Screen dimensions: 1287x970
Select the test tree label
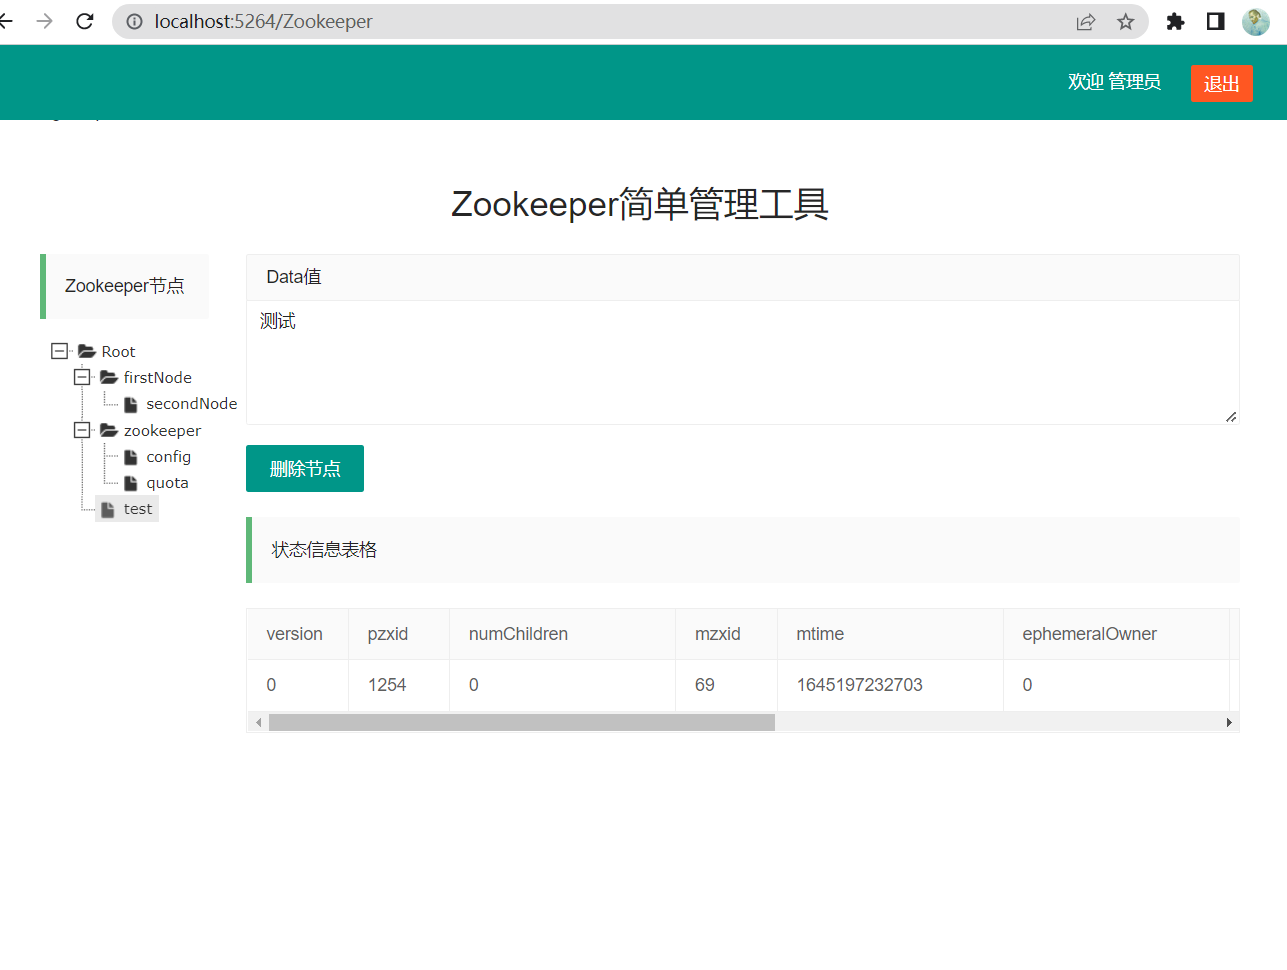tap(138, 509)
